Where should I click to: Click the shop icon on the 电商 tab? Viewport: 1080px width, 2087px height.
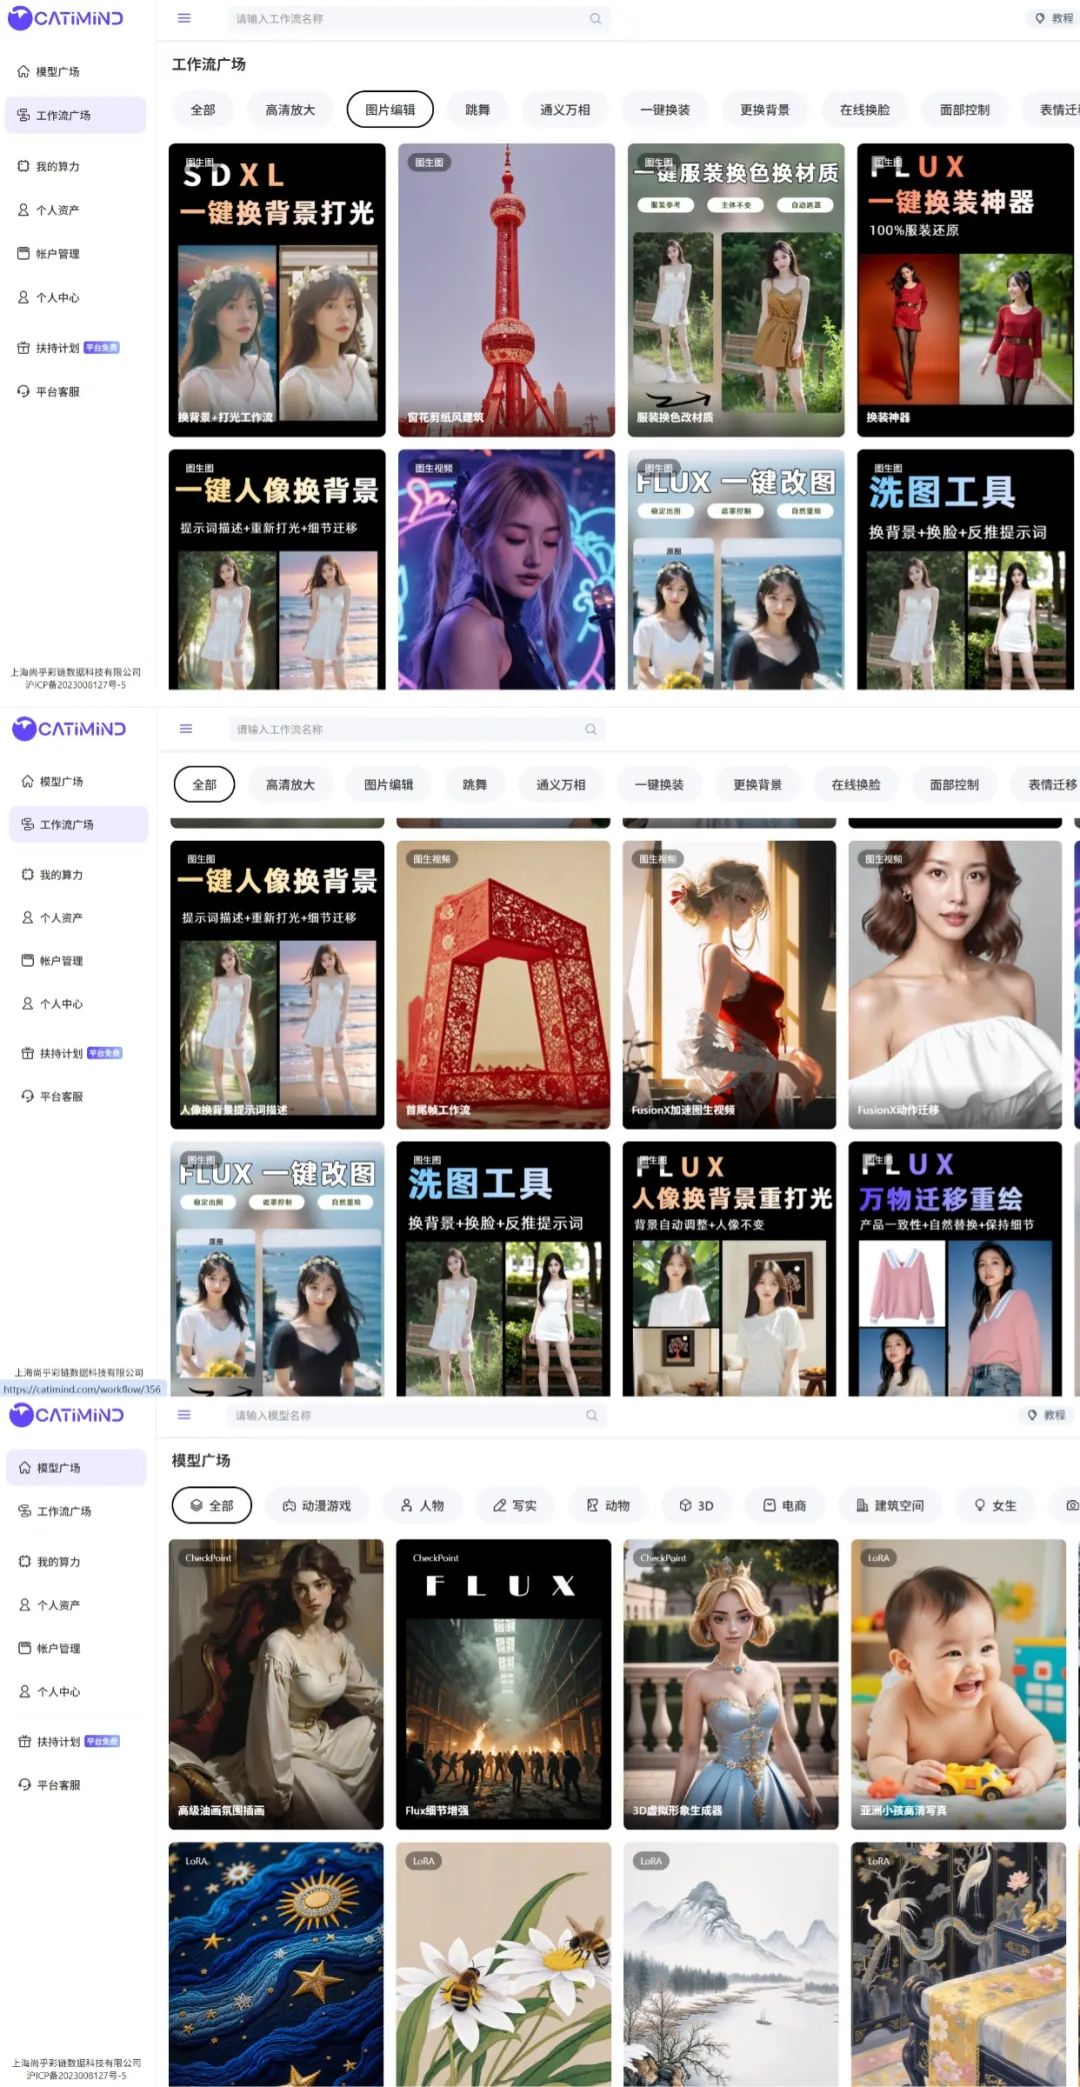769,1505
